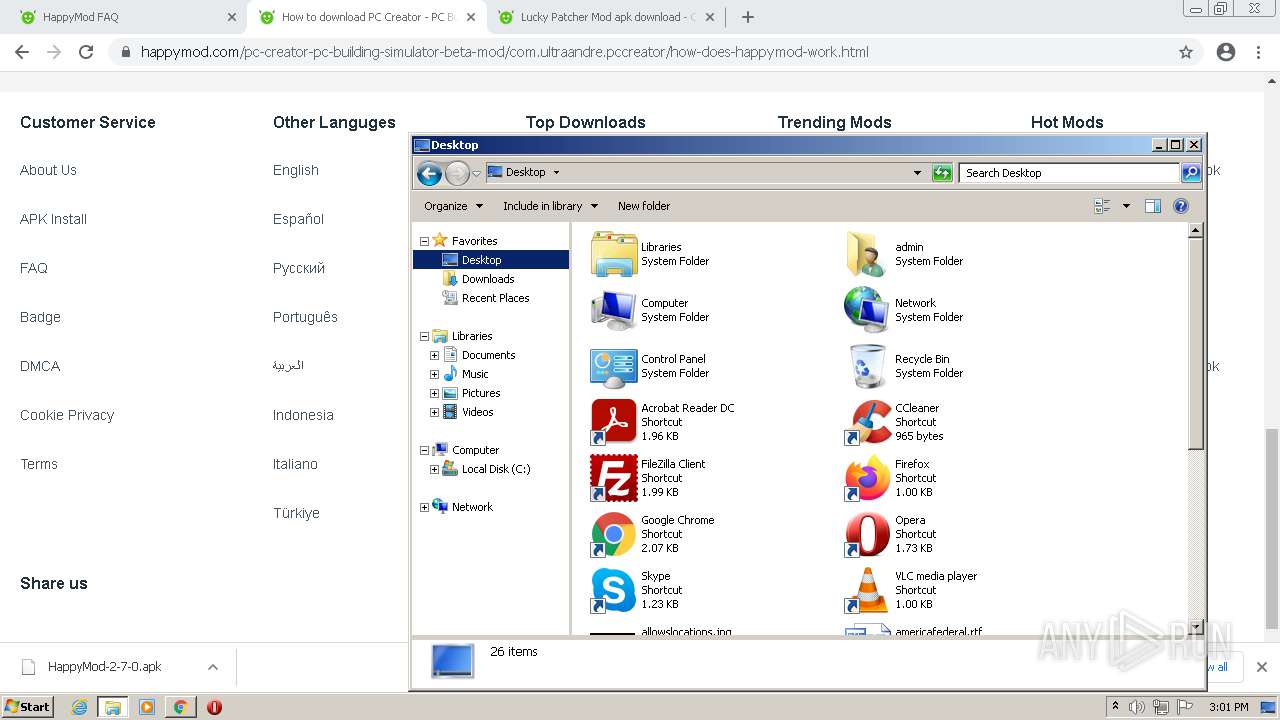Select the Control Panel icon
The width and height of the screenshot is (1280, 720).
[613, 366]
